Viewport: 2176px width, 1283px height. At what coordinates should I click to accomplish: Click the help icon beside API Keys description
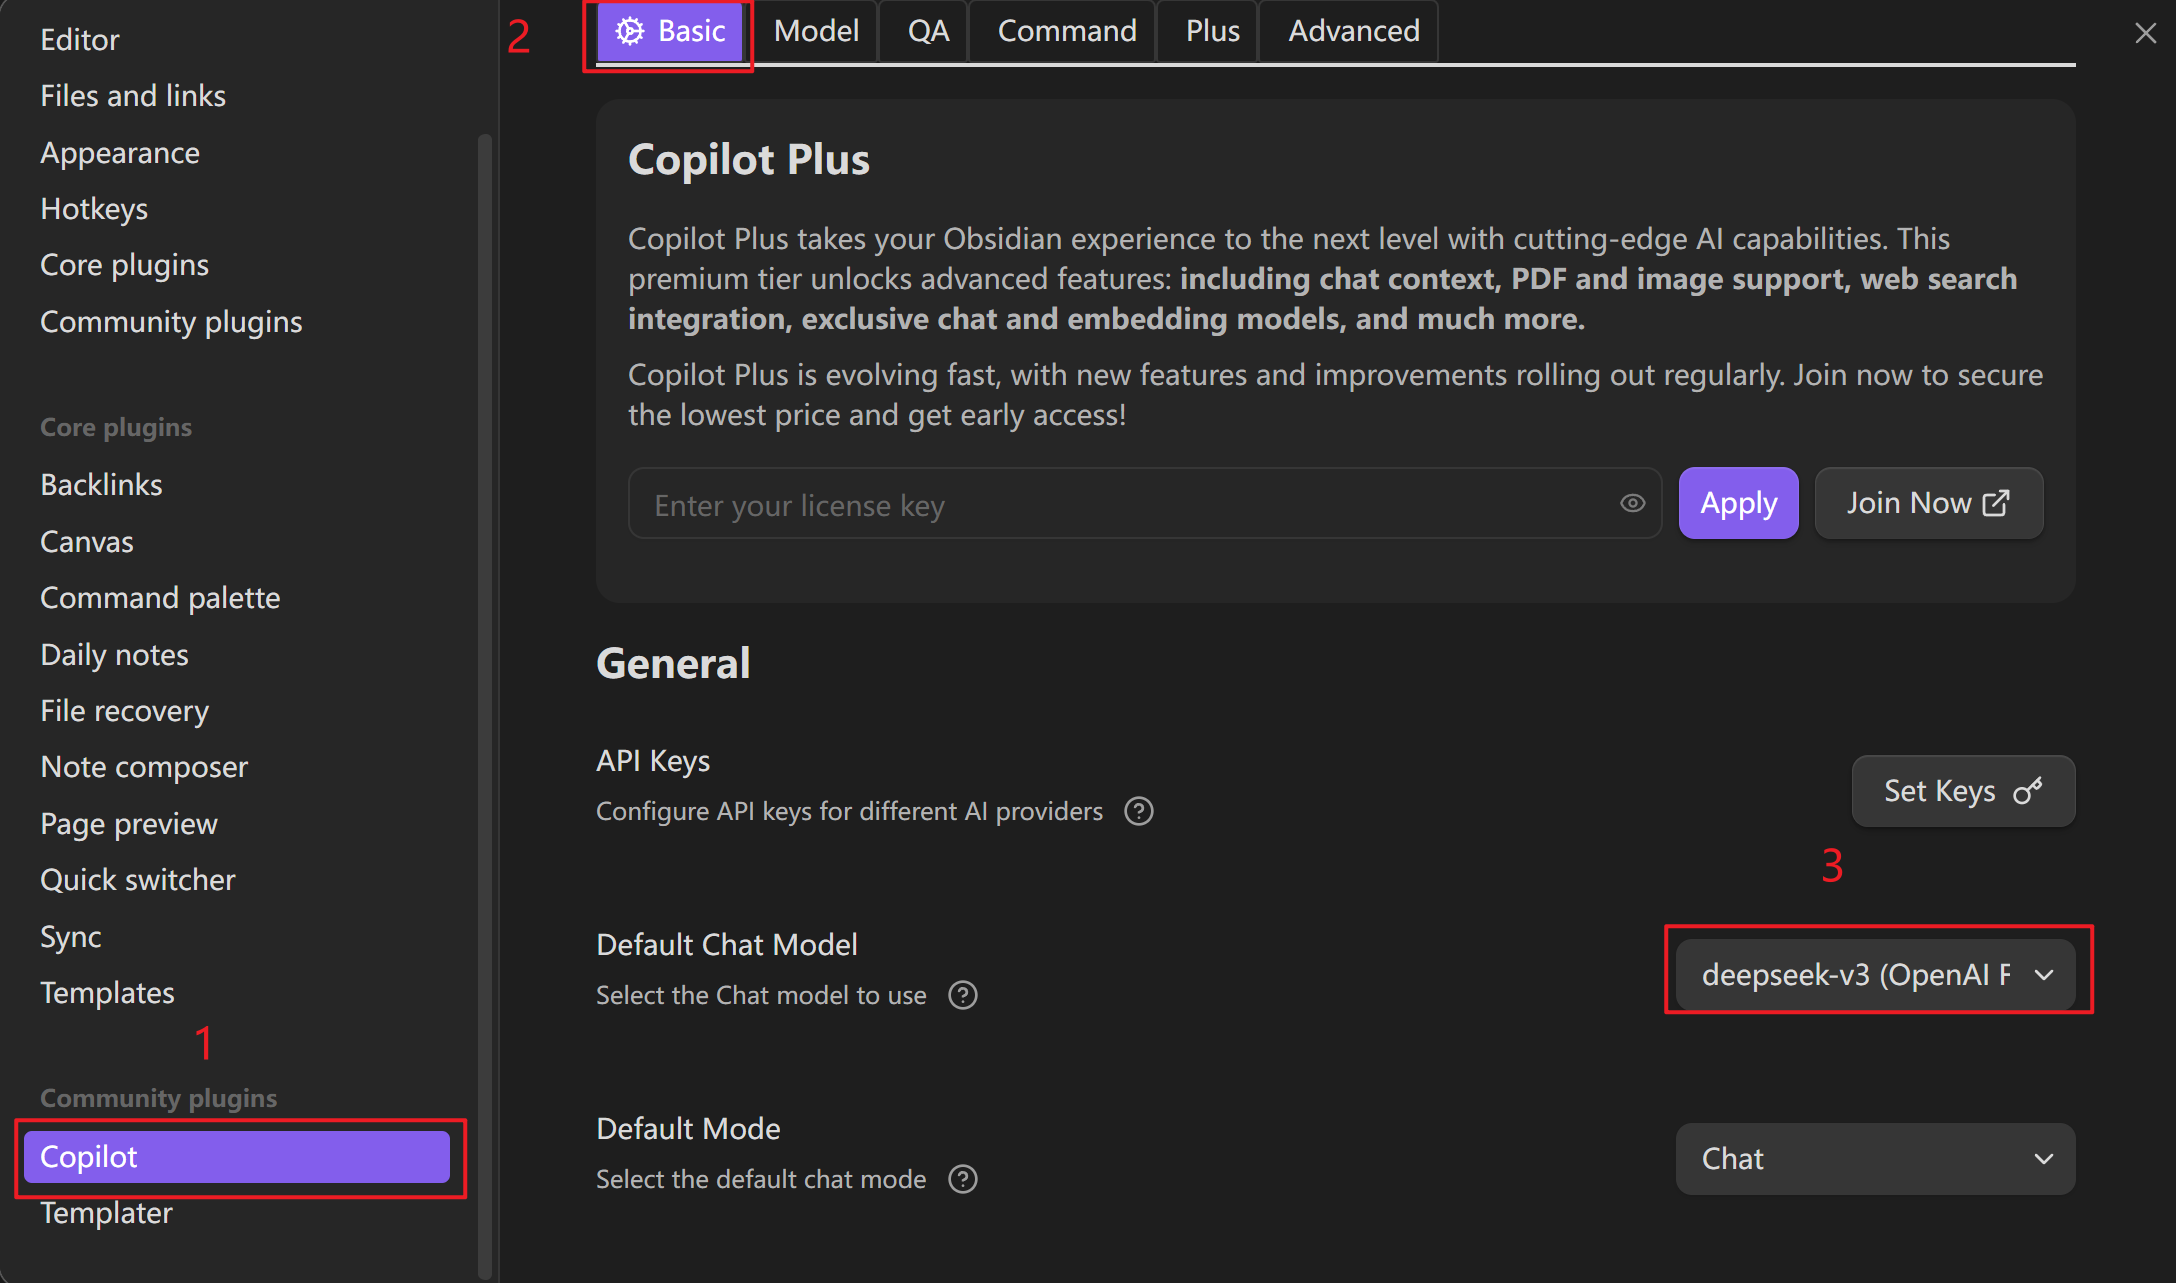click(x=1138, y=811)
